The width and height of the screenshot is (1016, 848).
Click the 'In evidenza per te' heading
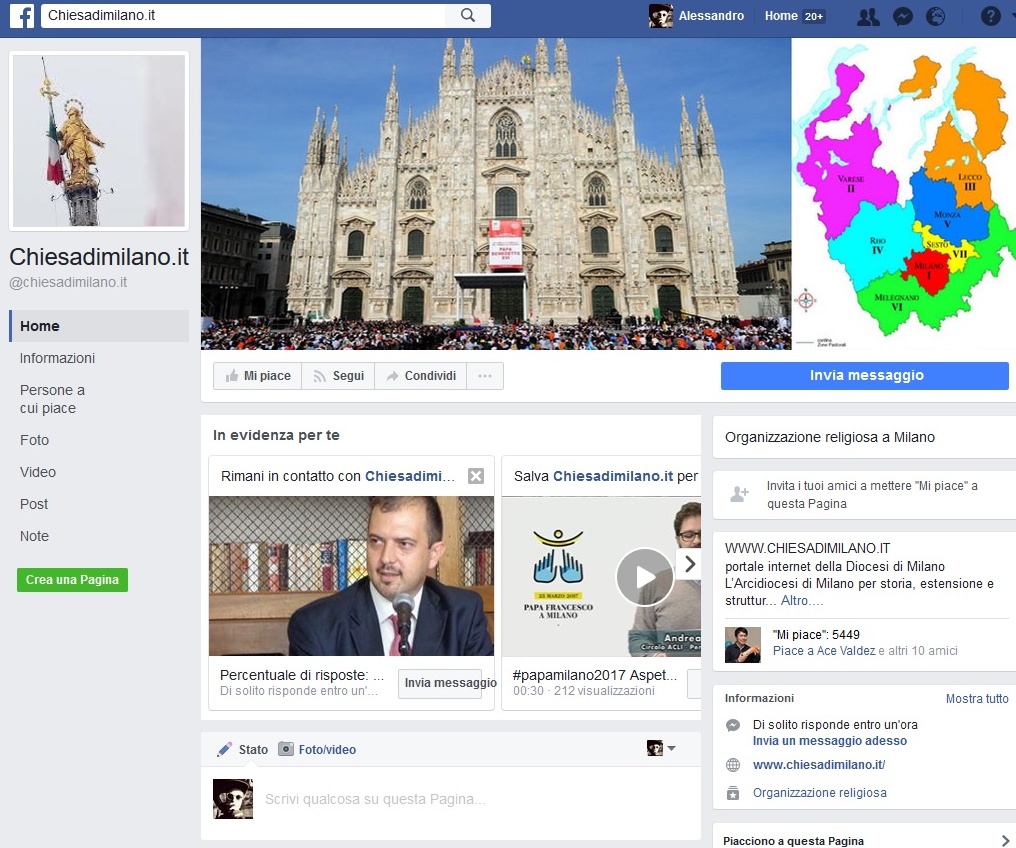(276, 435)
